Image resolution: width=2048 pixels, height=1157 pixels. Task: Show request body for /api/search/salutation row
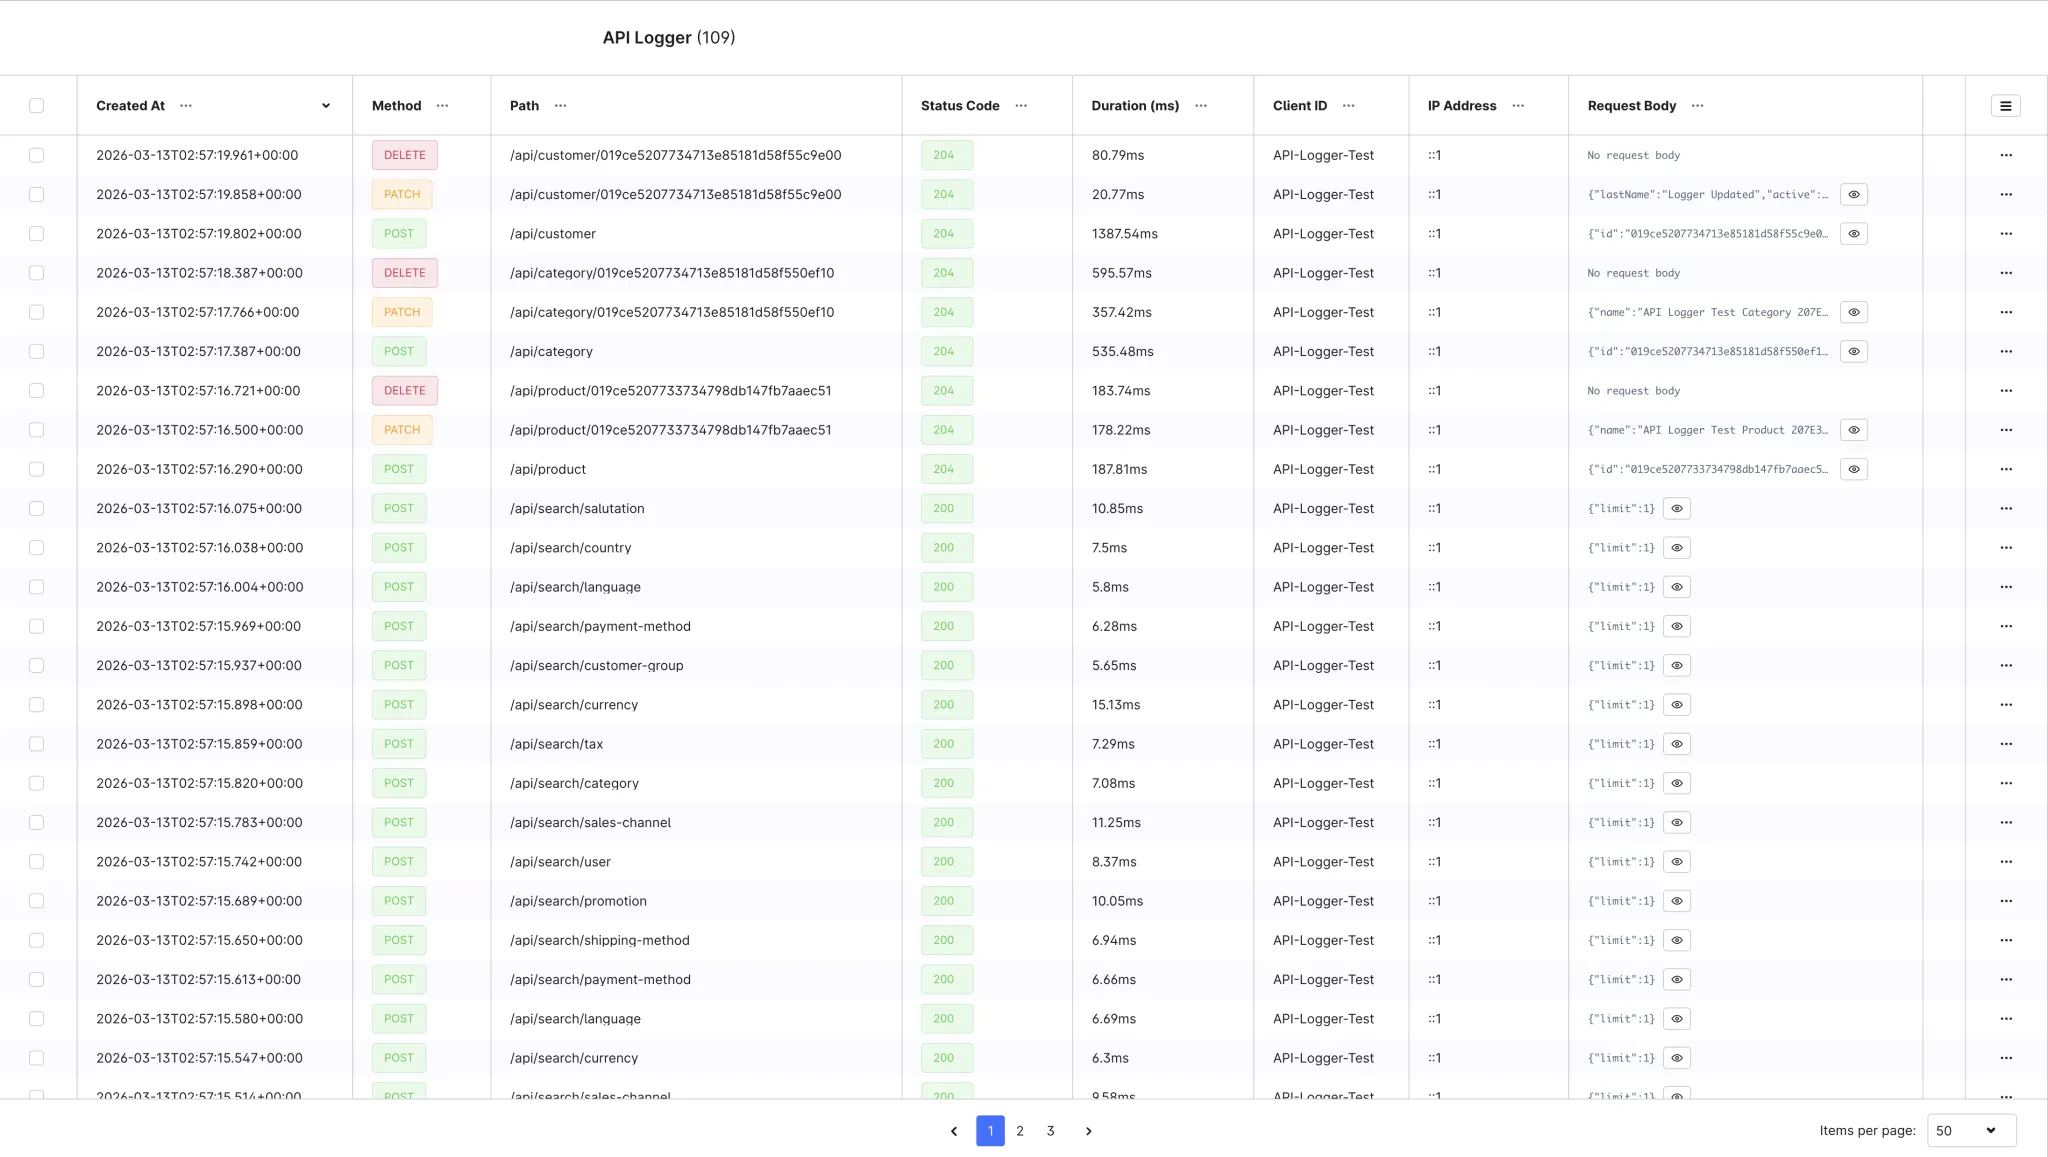pyautogui.click(x=1677, y=509)
